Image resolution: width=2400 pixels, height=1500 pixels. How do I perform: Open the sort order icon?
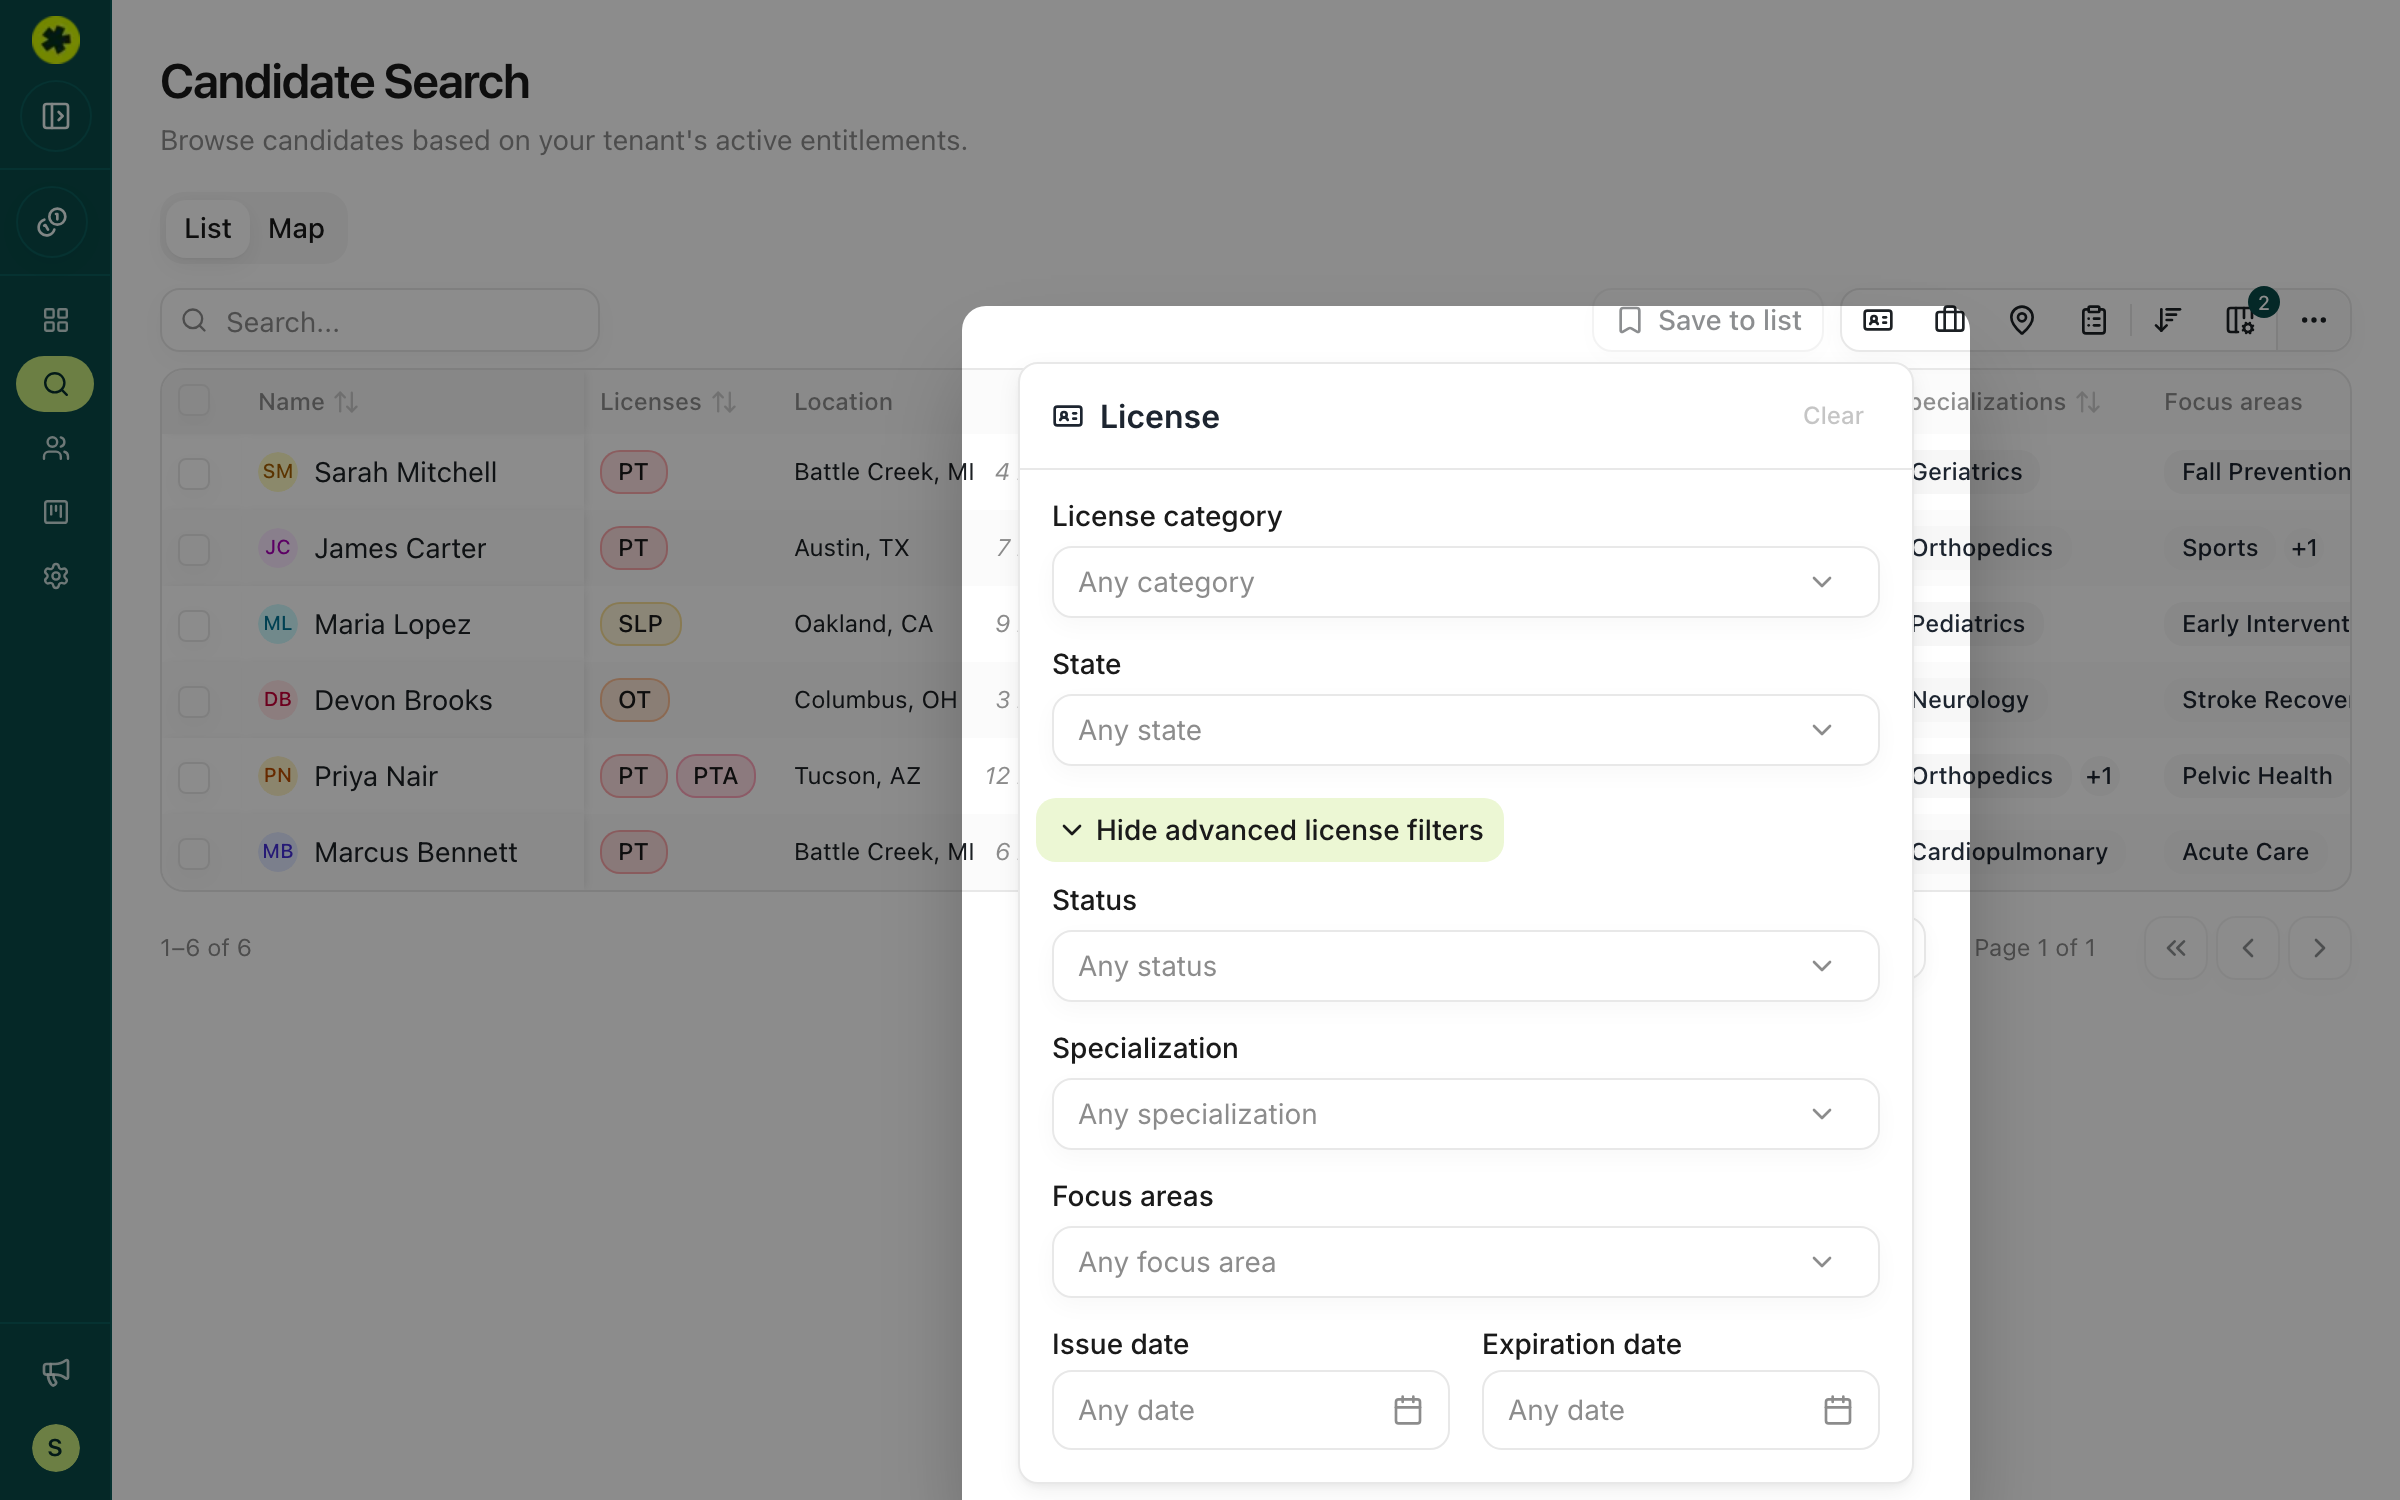[2168, 320]
